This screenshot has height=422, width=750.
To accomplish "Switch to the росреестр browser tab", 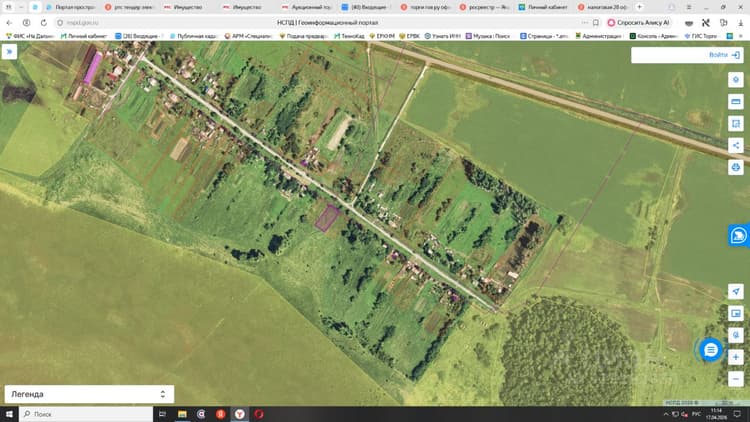I will (485, 7).
